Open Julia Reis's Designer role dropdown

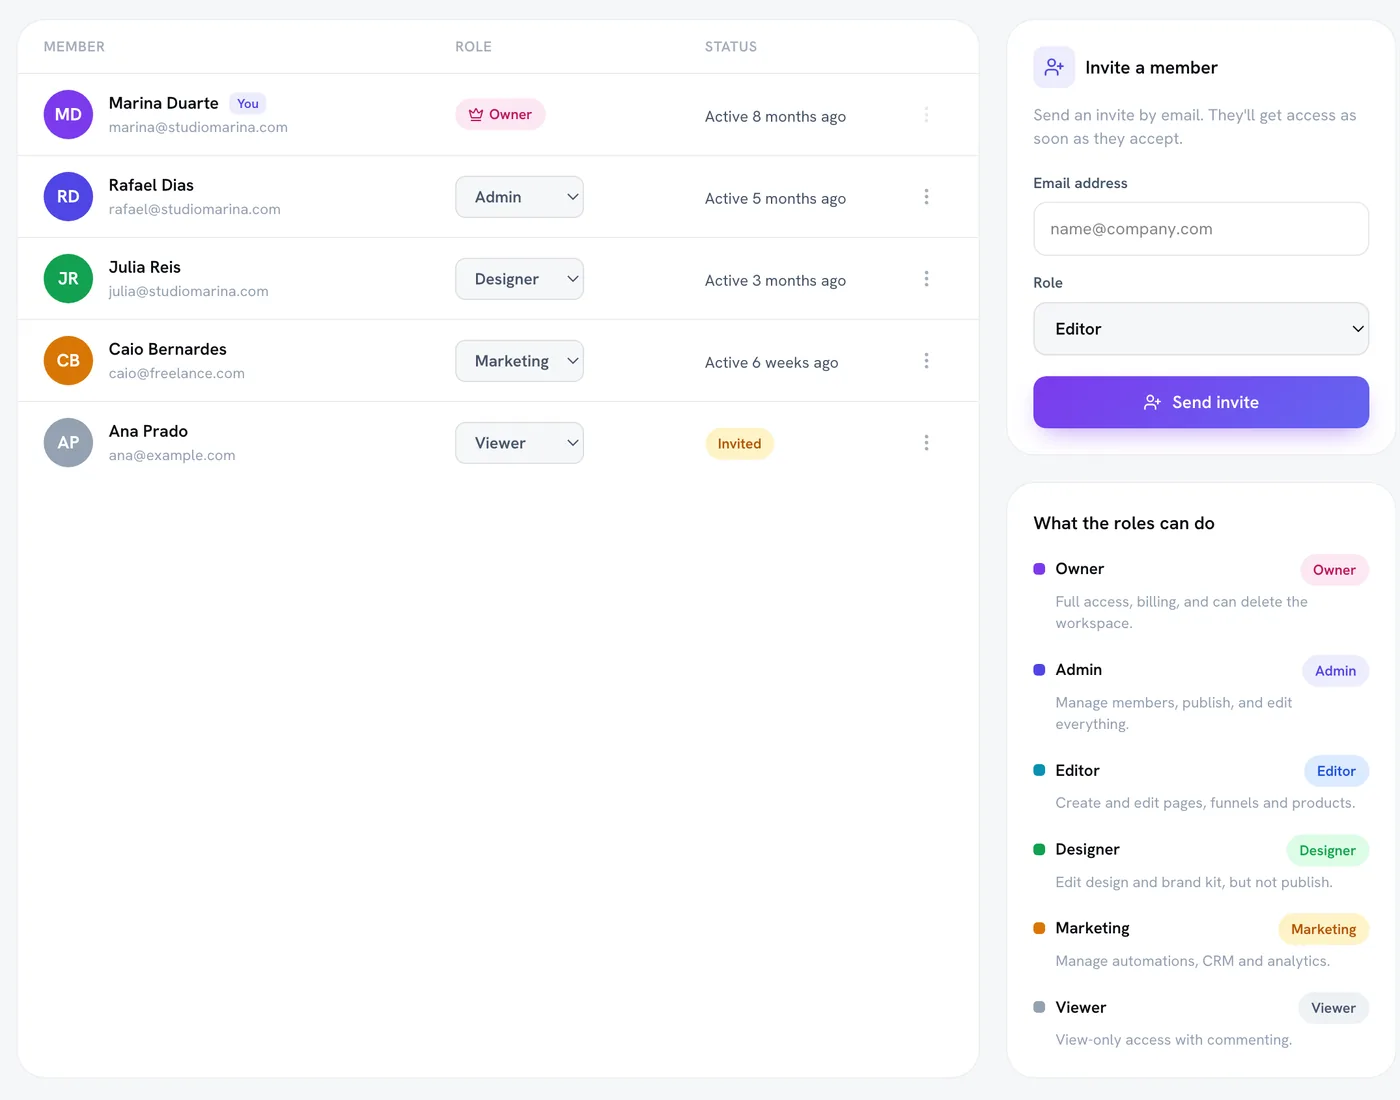519,279
